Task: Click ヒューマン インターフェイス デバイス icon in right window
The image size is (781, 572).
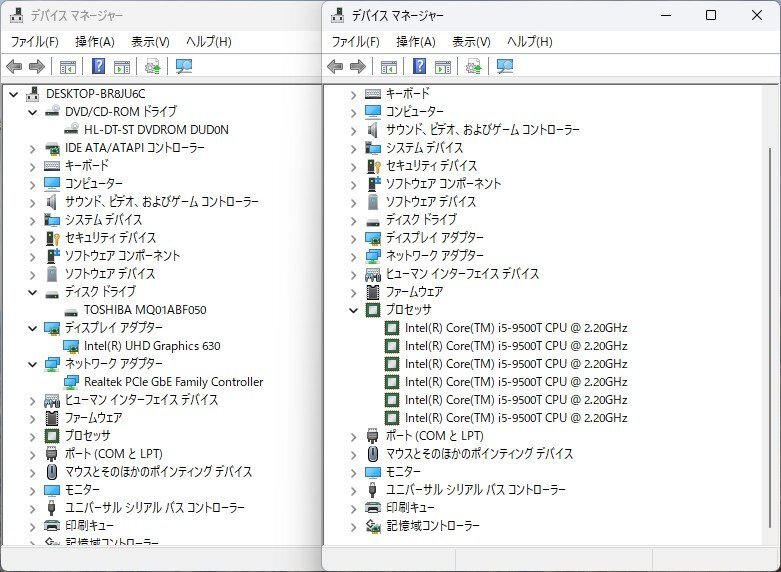Action: (x=373, y=274)
